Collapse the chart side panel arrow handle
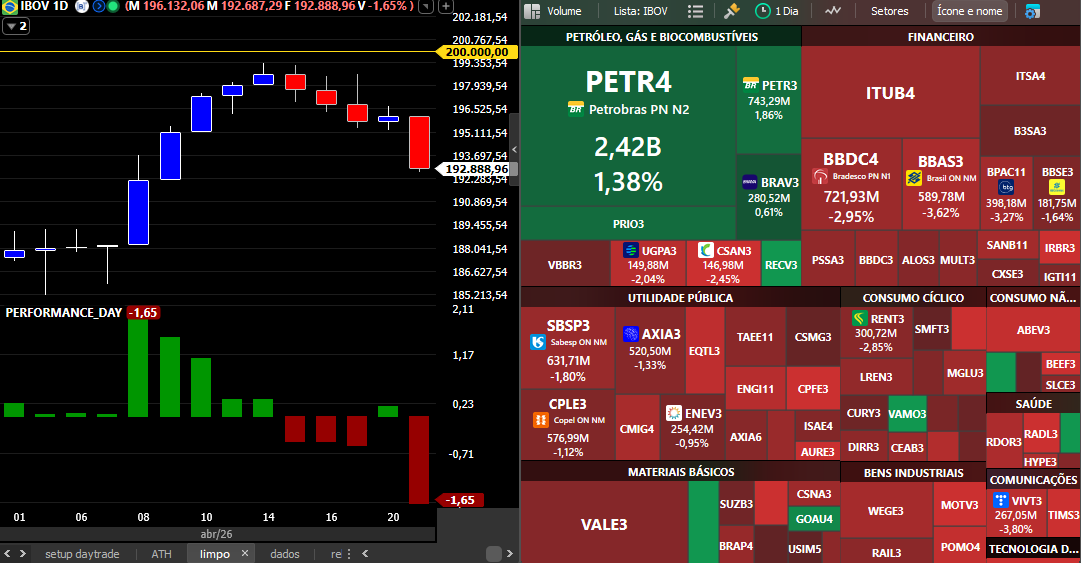 tap(514, 149)
